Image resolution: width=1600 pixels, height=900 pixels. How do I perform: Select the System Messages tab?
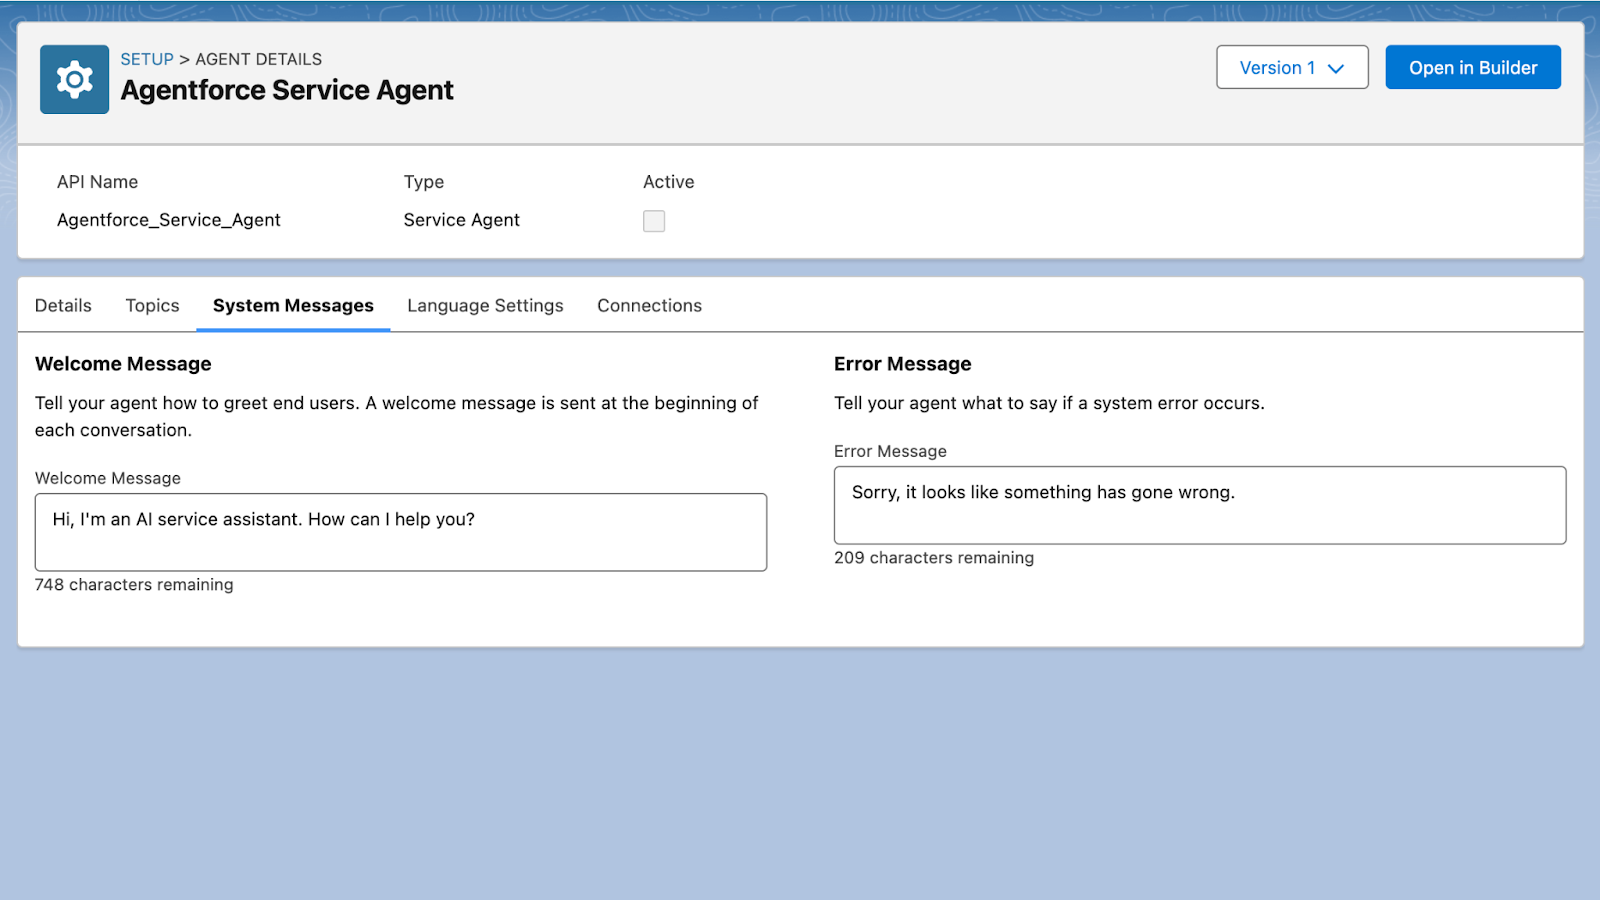point(293,305)
